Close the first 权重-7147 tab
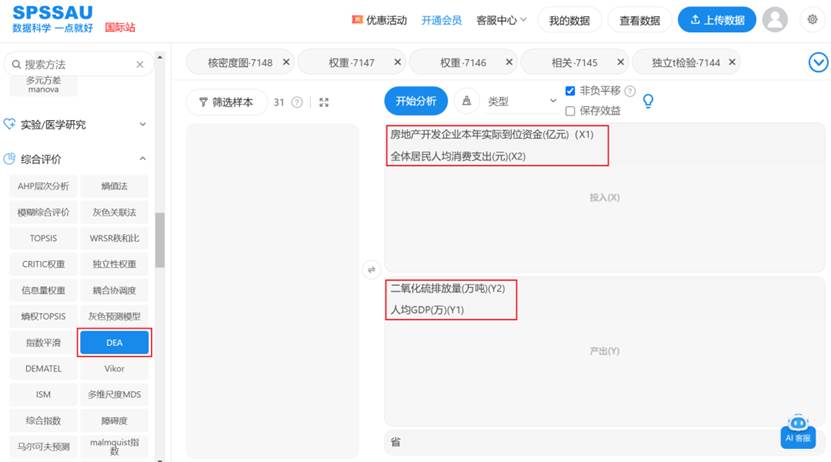Viewport: 831px width, 462px height. pyautogui.click(x=397, y=62)
